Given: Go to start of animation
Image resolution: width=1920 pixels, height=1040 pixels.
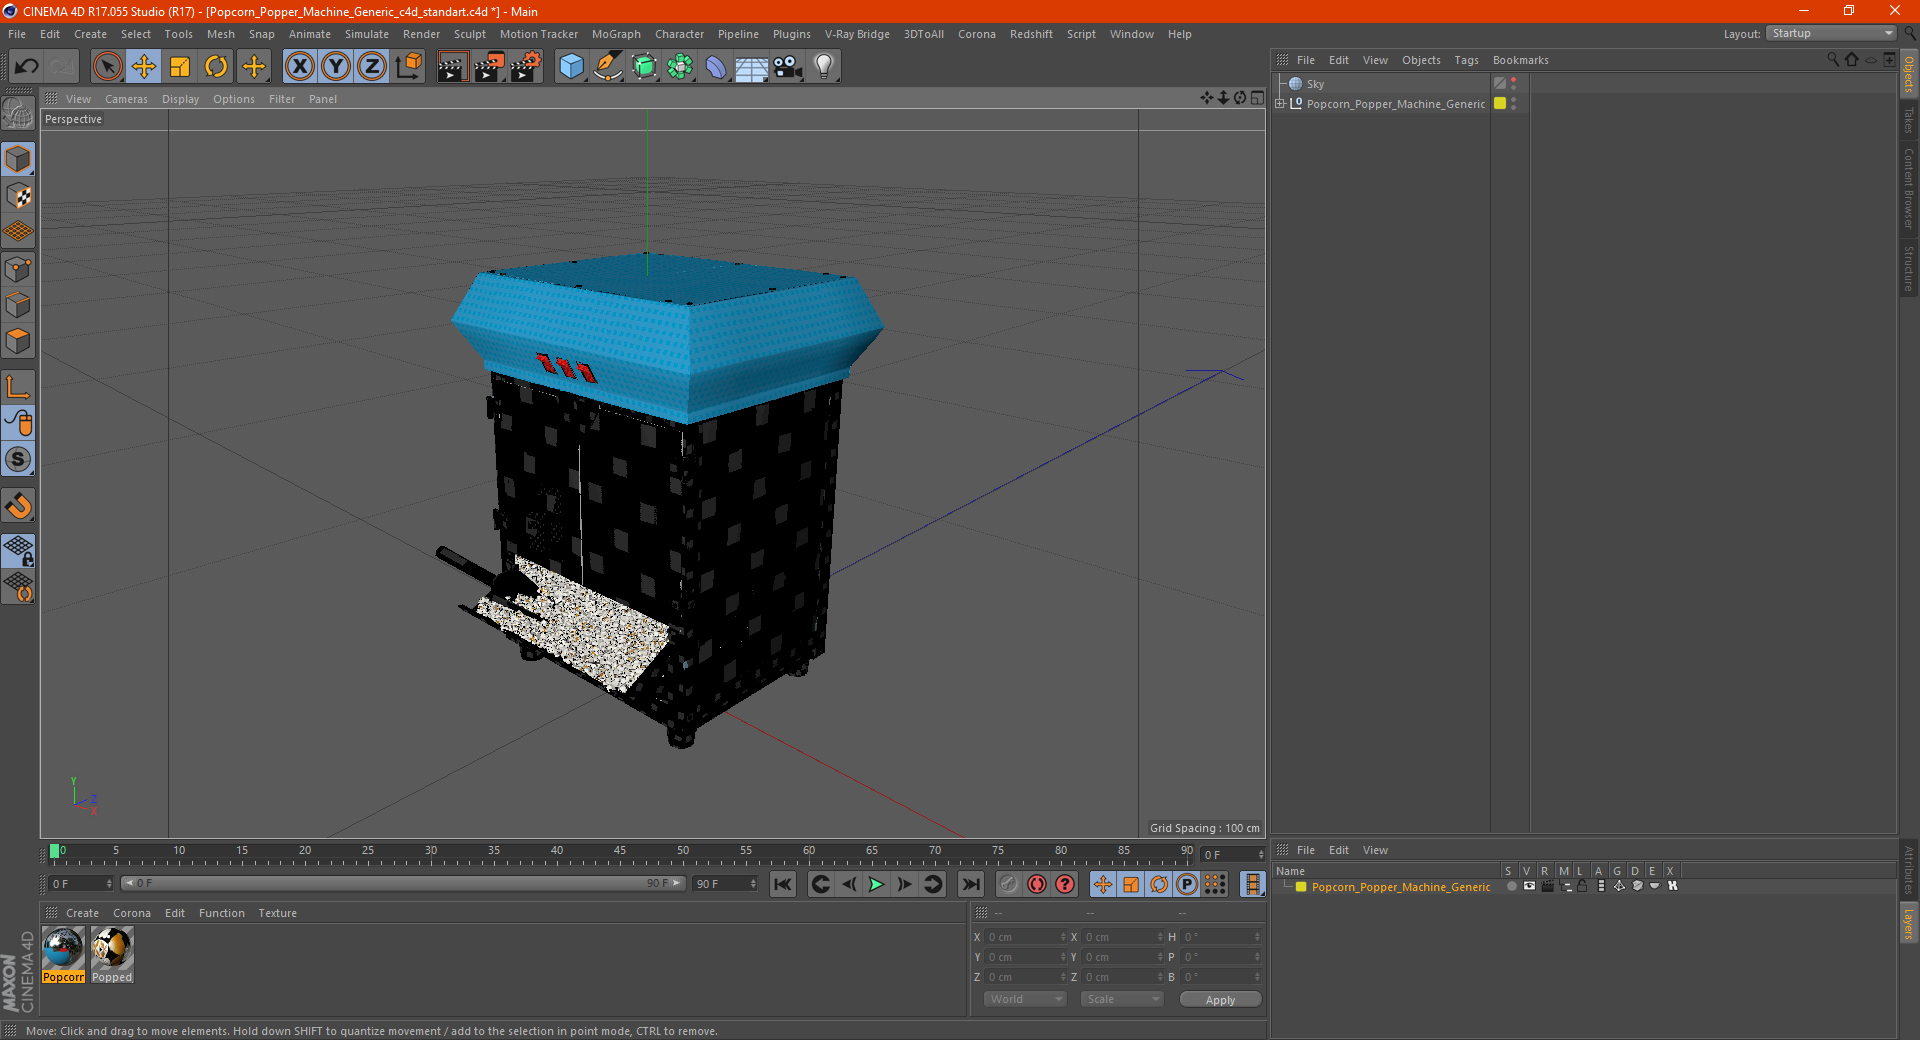Looking at the screenshot, I should (783, 884).
